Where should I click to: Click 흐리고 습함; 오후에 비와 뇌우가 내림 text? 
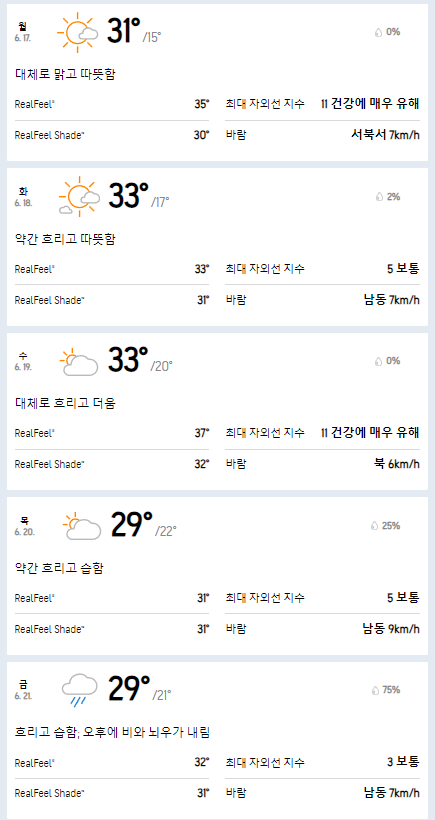coord(112,732)
